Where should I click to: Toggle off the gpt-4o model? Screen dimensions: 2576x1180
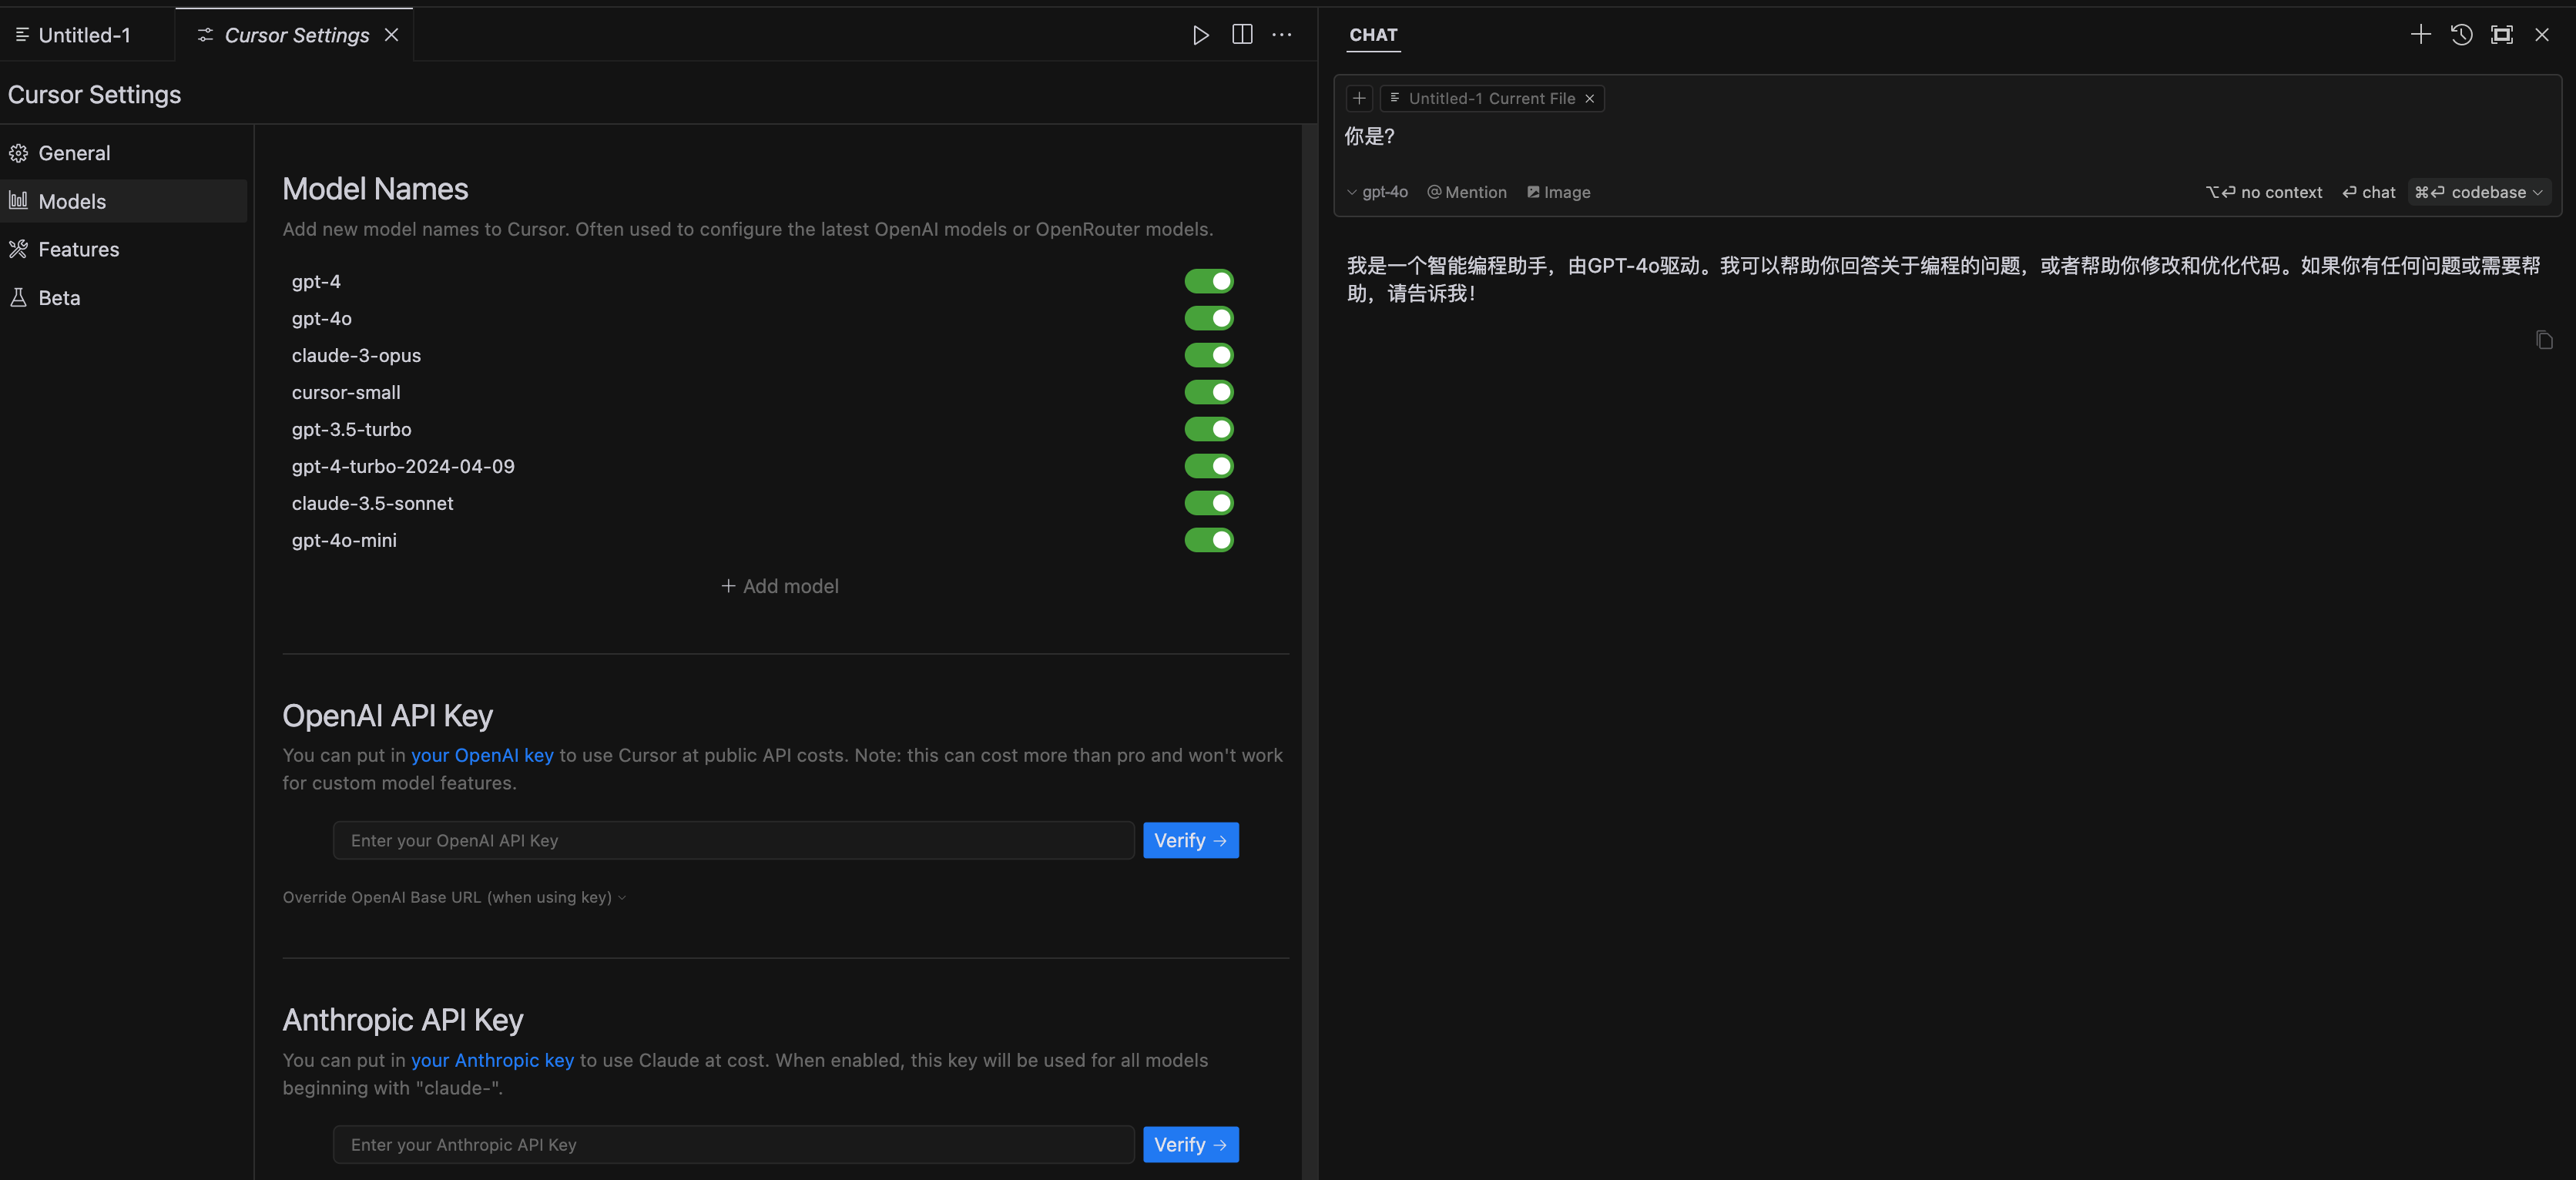tap(1209, 318)
